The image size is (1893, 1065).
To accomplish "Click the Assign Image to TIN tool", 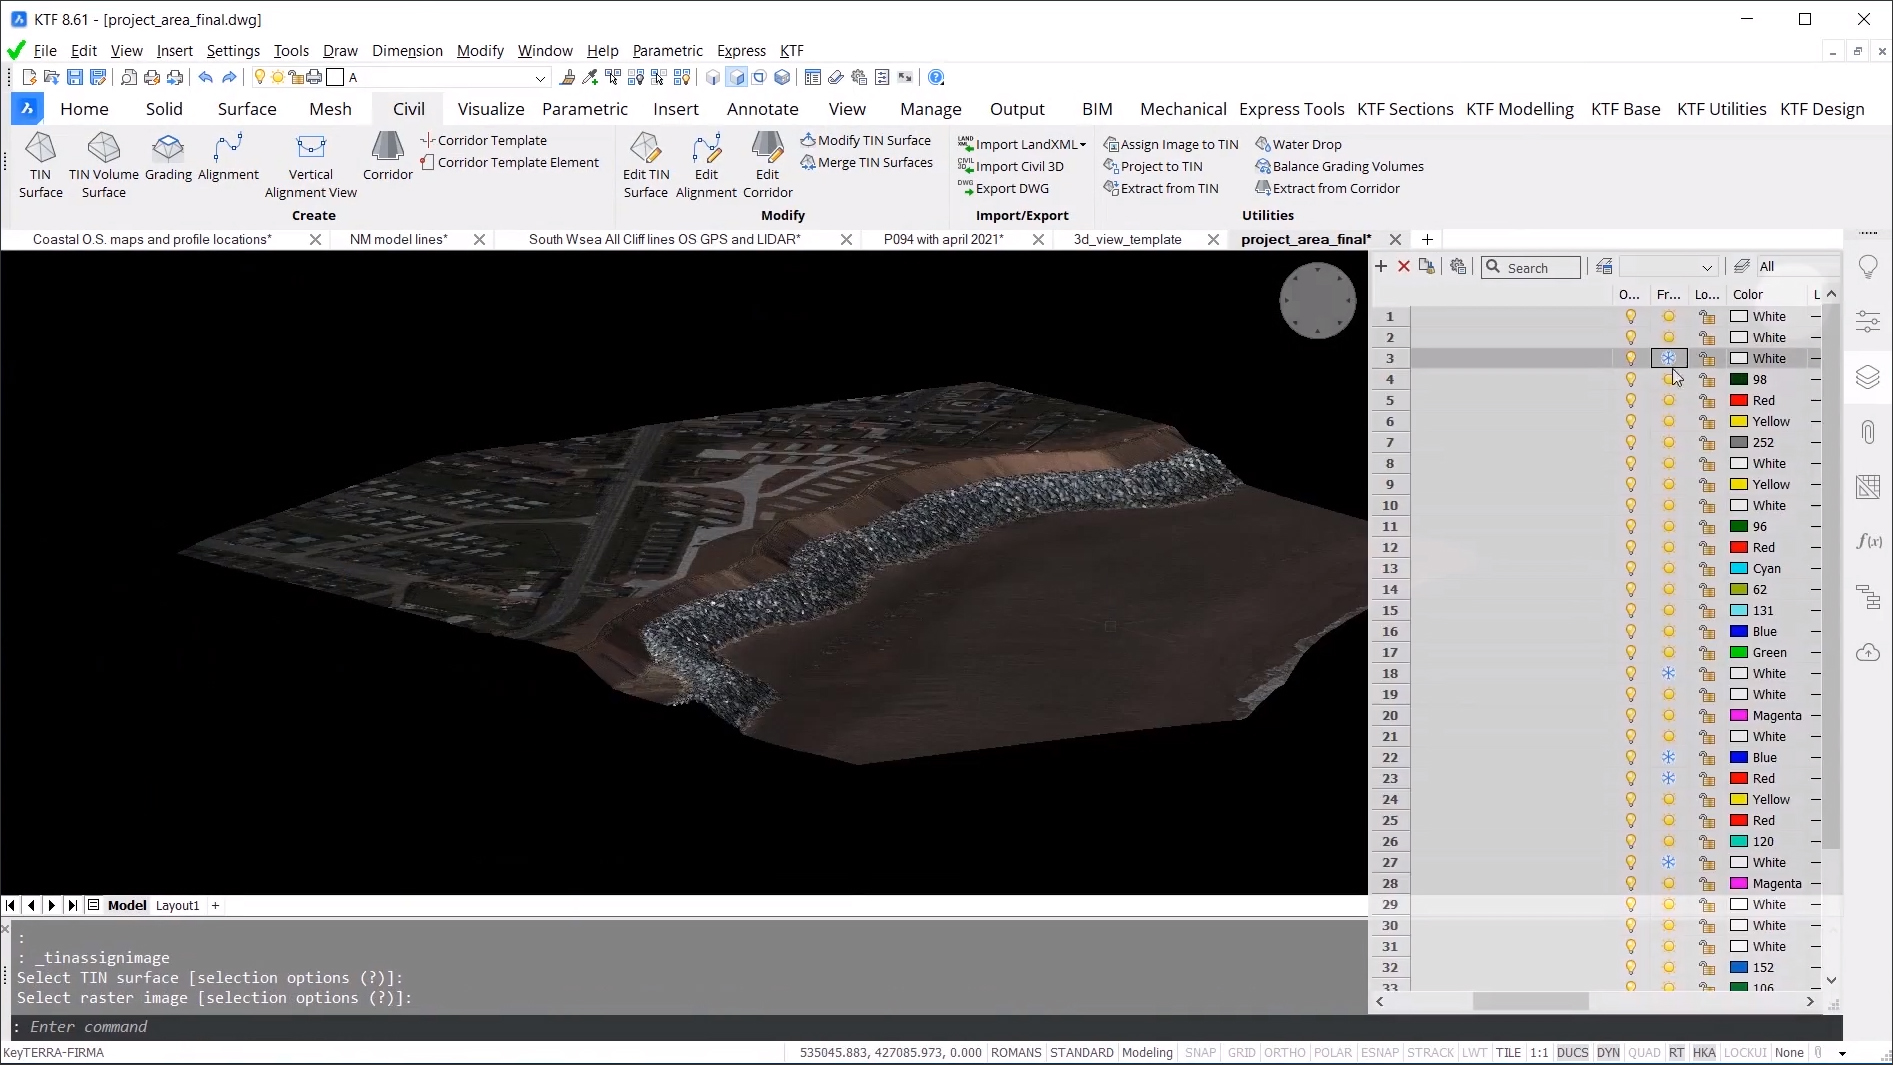I will (1171, 144).
